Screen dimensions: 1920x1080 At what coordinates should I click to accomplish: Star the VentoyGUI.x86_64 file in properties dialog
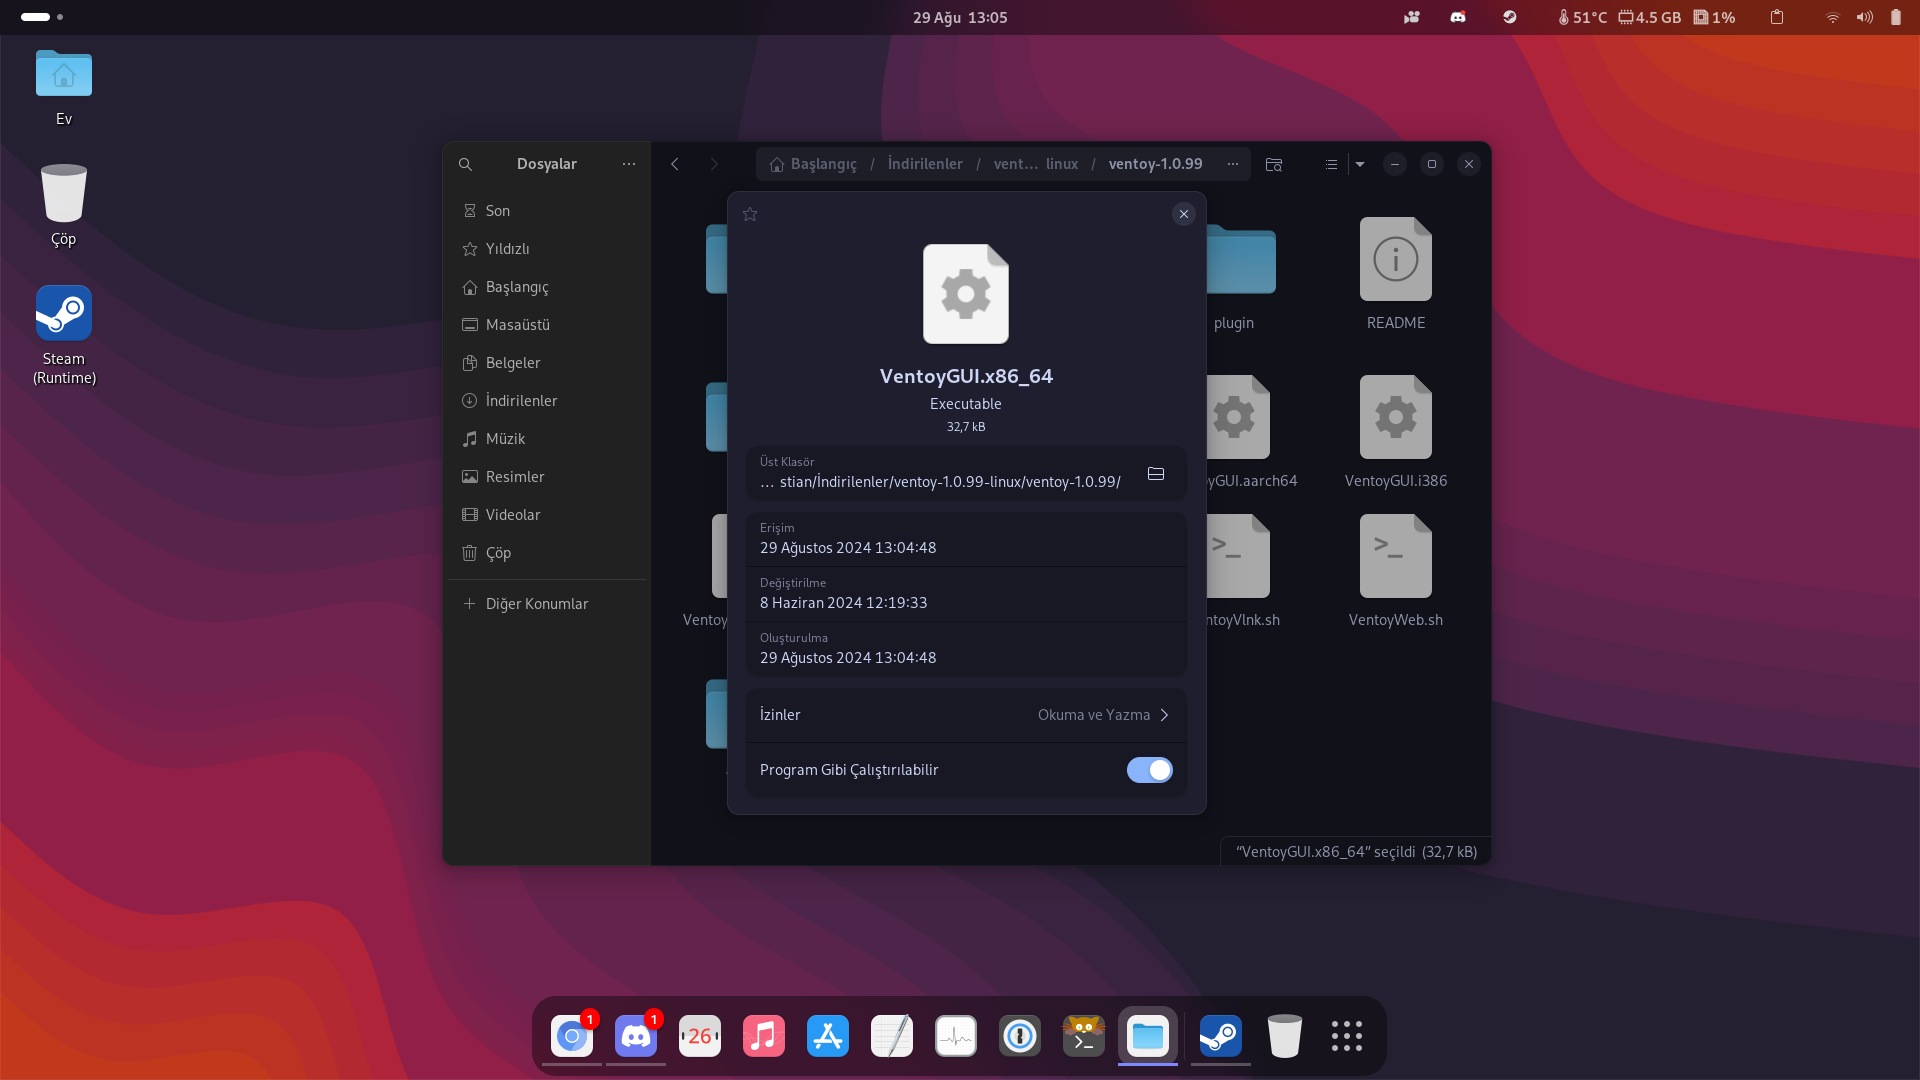click(x=750, y=214)
